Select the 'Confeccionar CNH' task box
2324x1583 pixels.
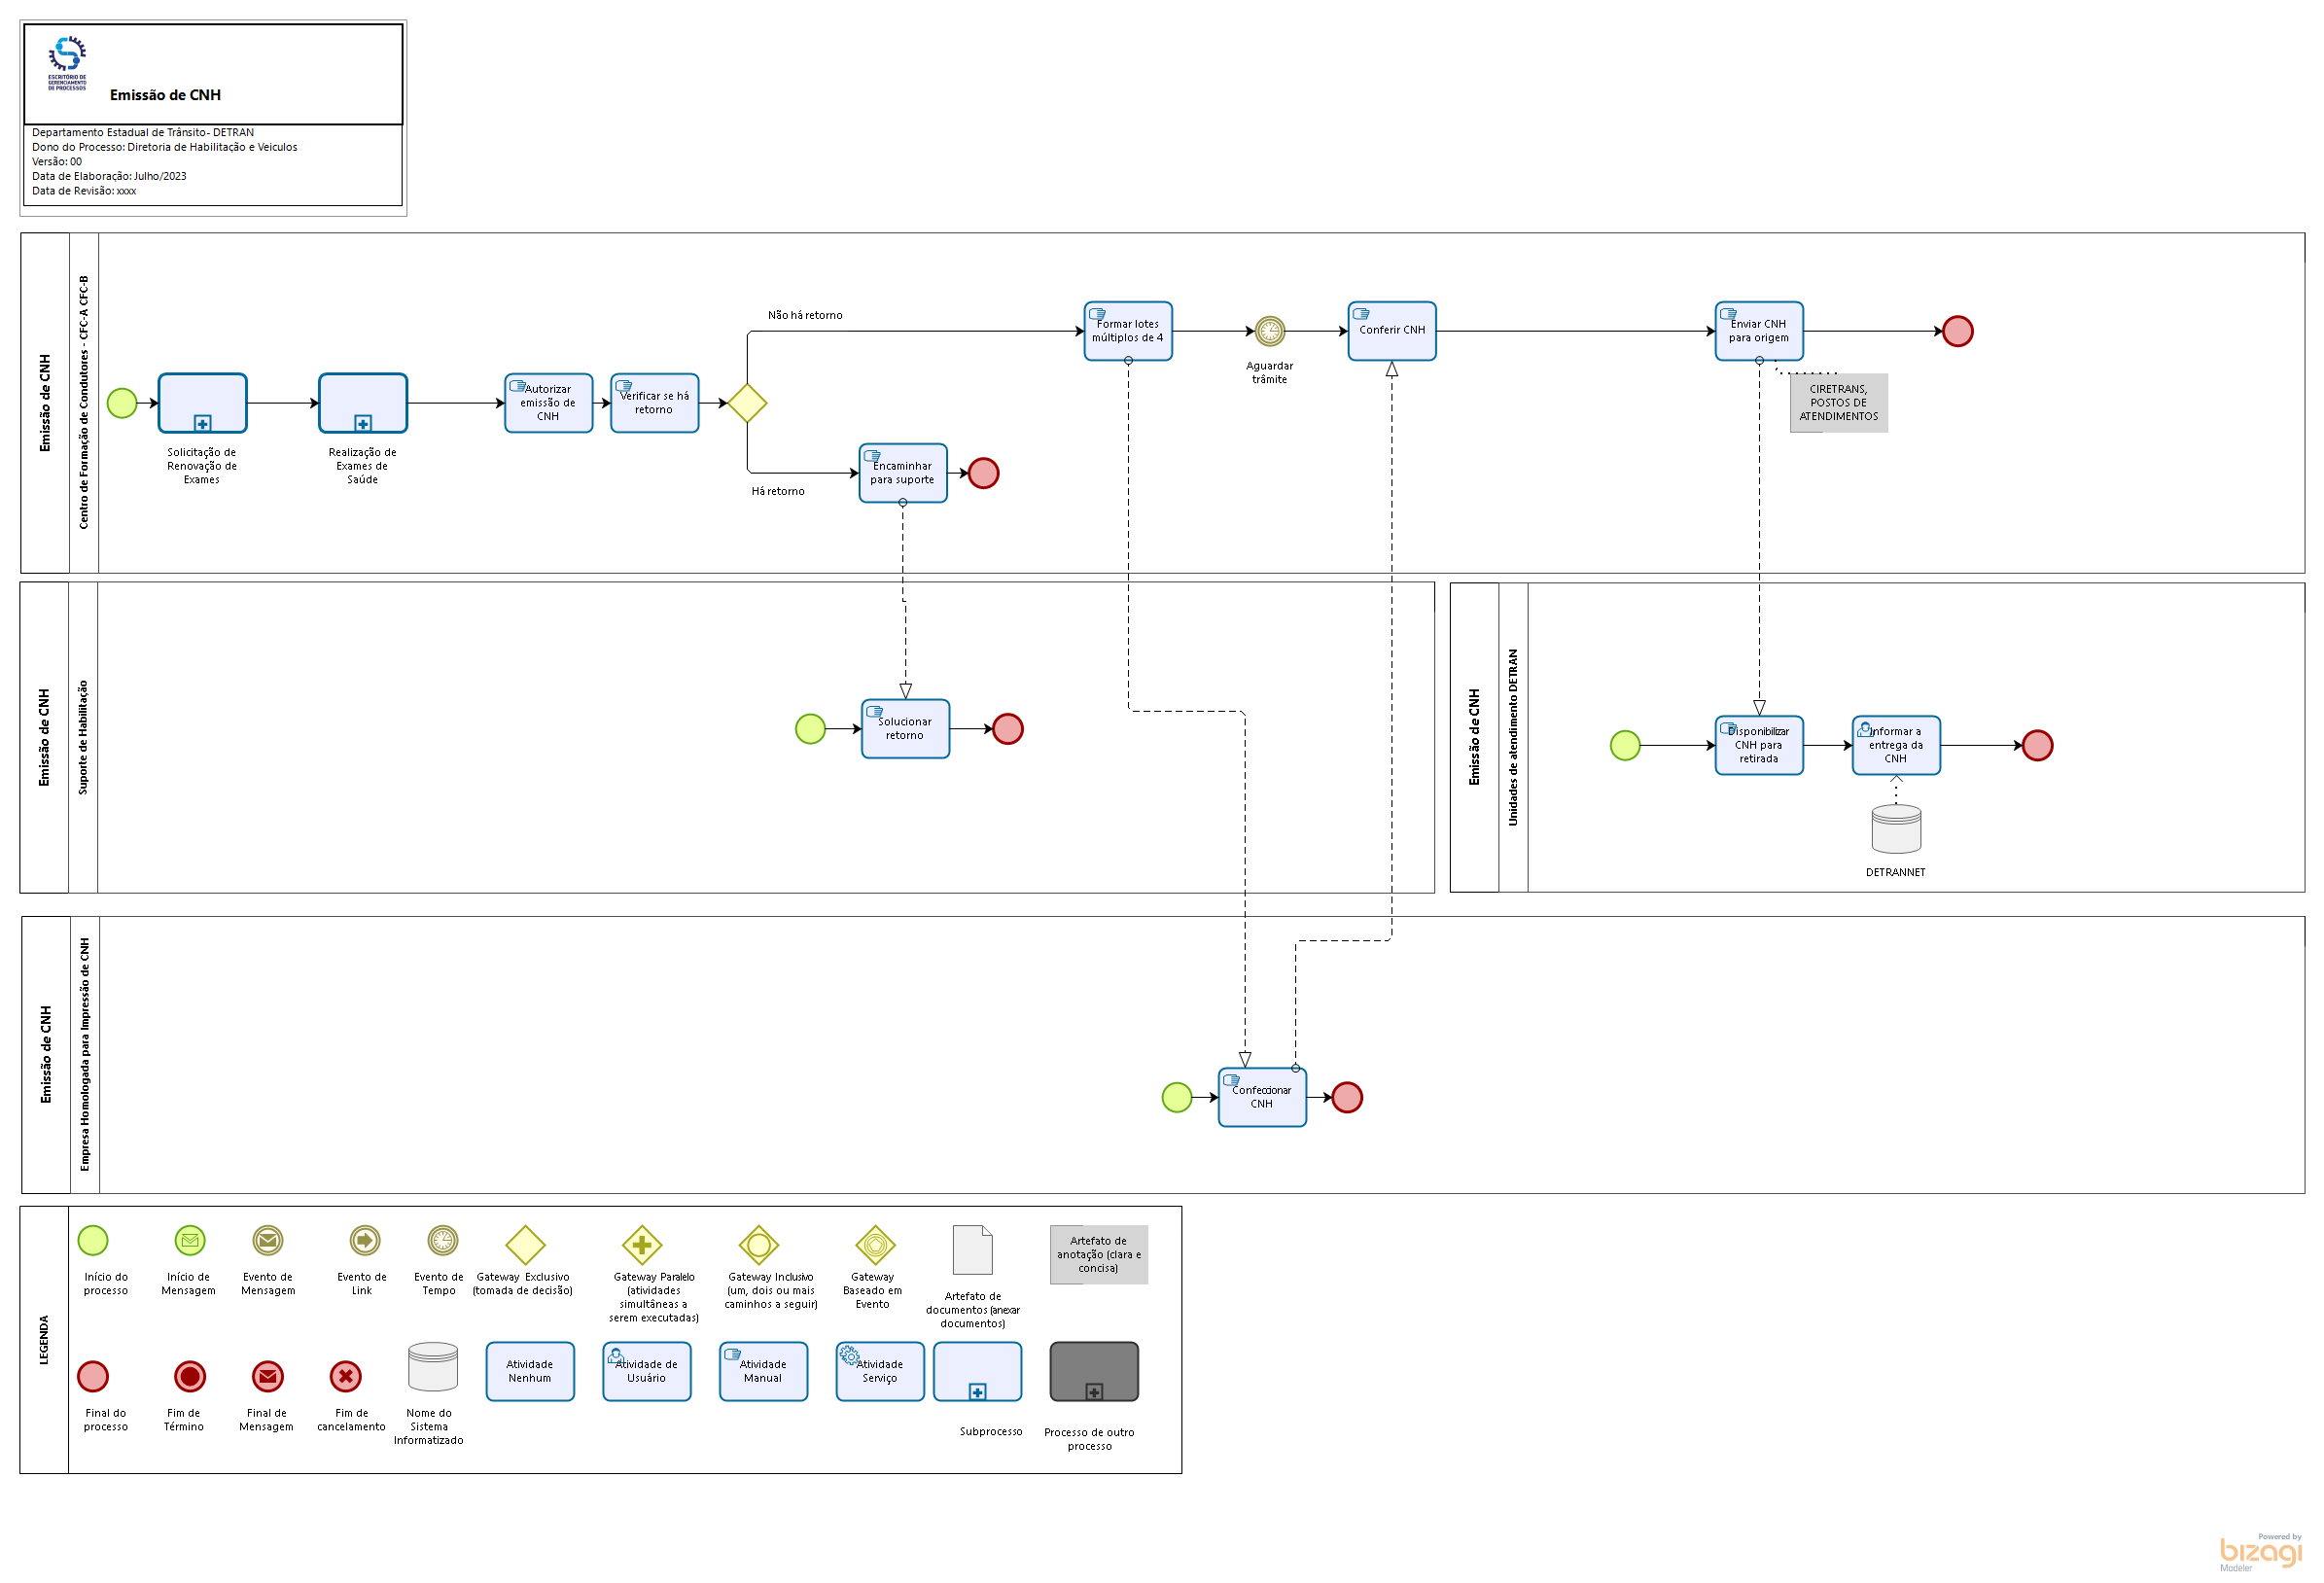coord(1262,1097)
